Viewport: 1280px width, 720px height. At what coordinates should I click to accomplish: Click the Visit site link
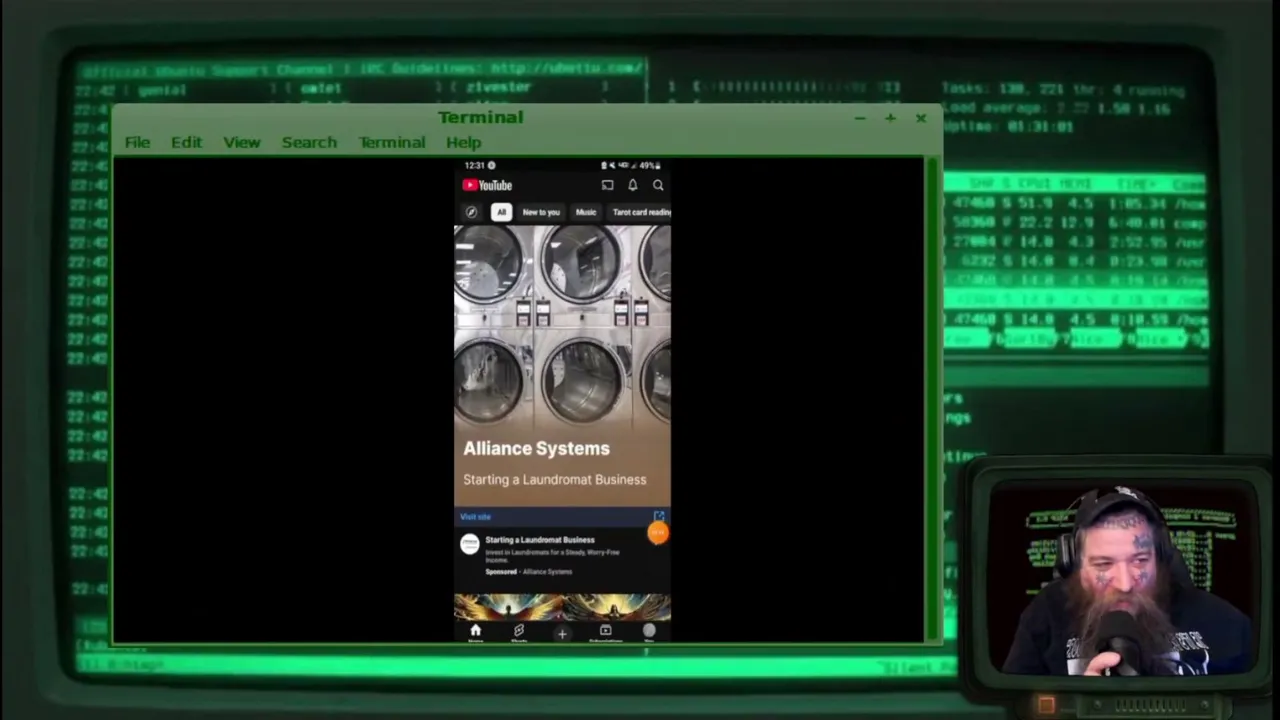click(476, 517)
